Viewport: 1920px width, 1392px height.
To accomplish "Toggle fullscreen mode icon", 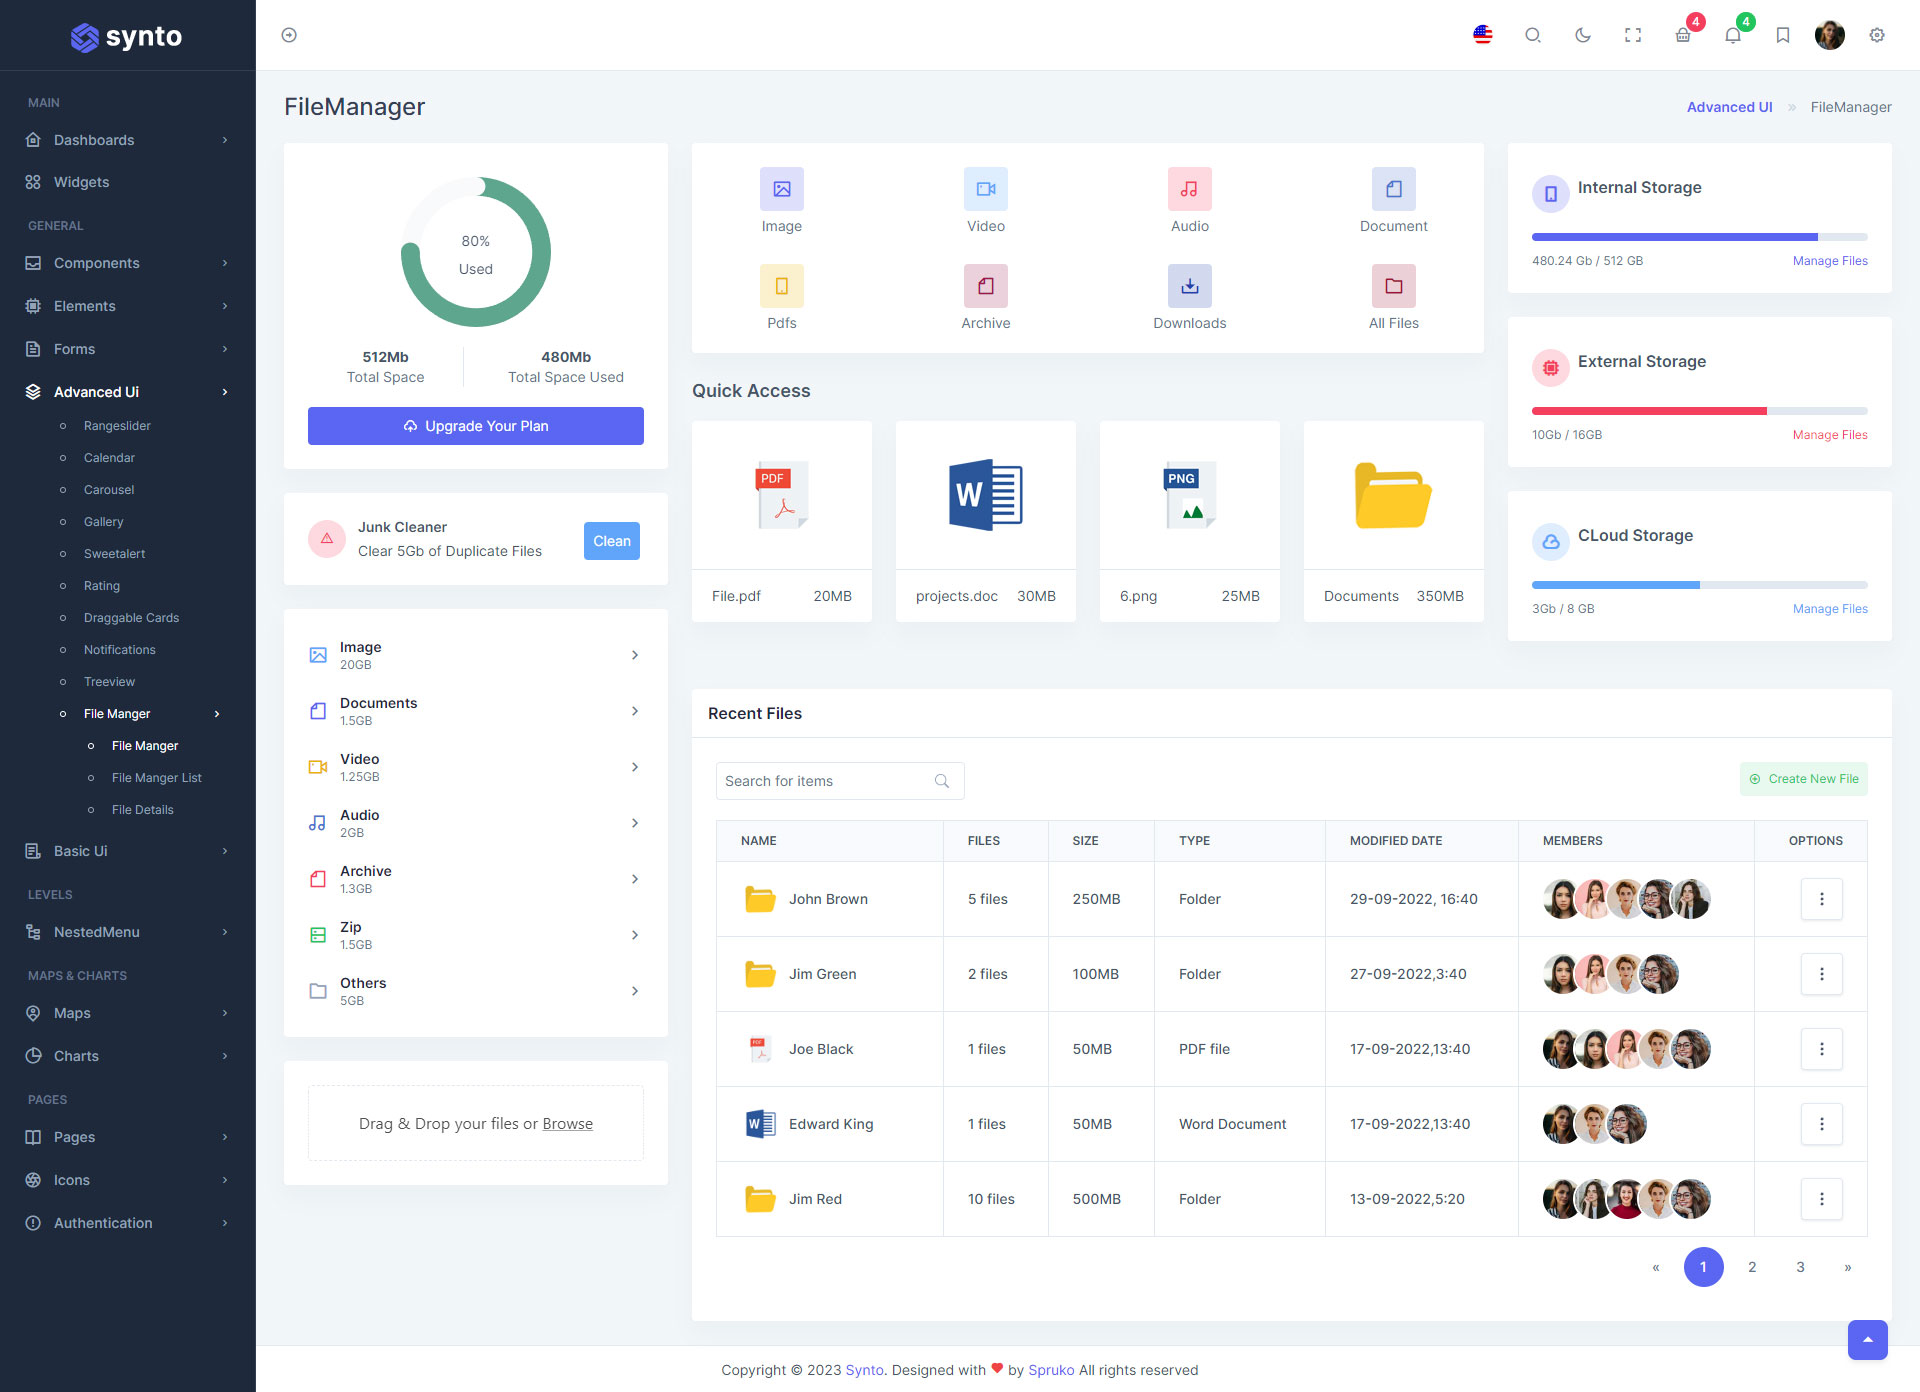I will (1633, 35).
